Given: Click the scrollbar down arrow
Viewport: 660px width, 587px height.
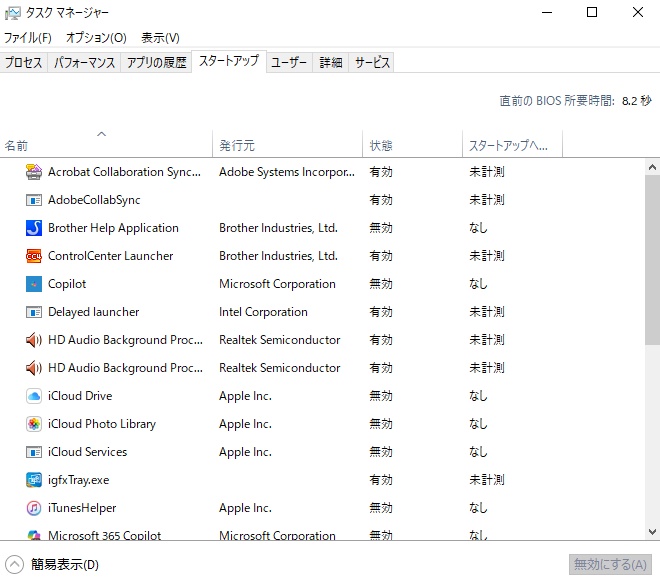Looking at the screenshot, I should (x=652, y=532).
